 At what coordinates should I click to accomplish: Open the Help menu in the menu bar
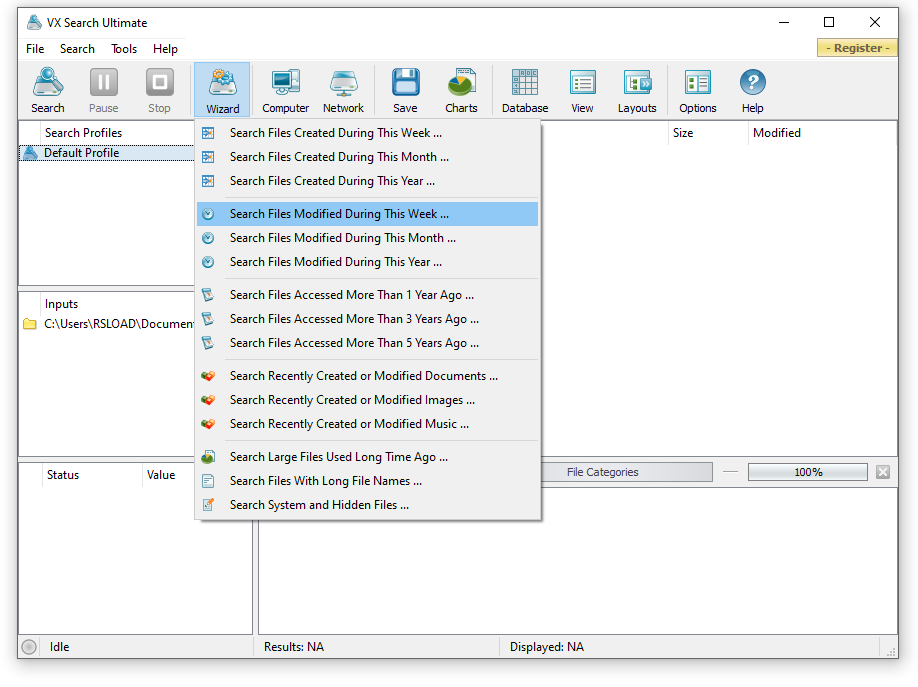point(165,49)
